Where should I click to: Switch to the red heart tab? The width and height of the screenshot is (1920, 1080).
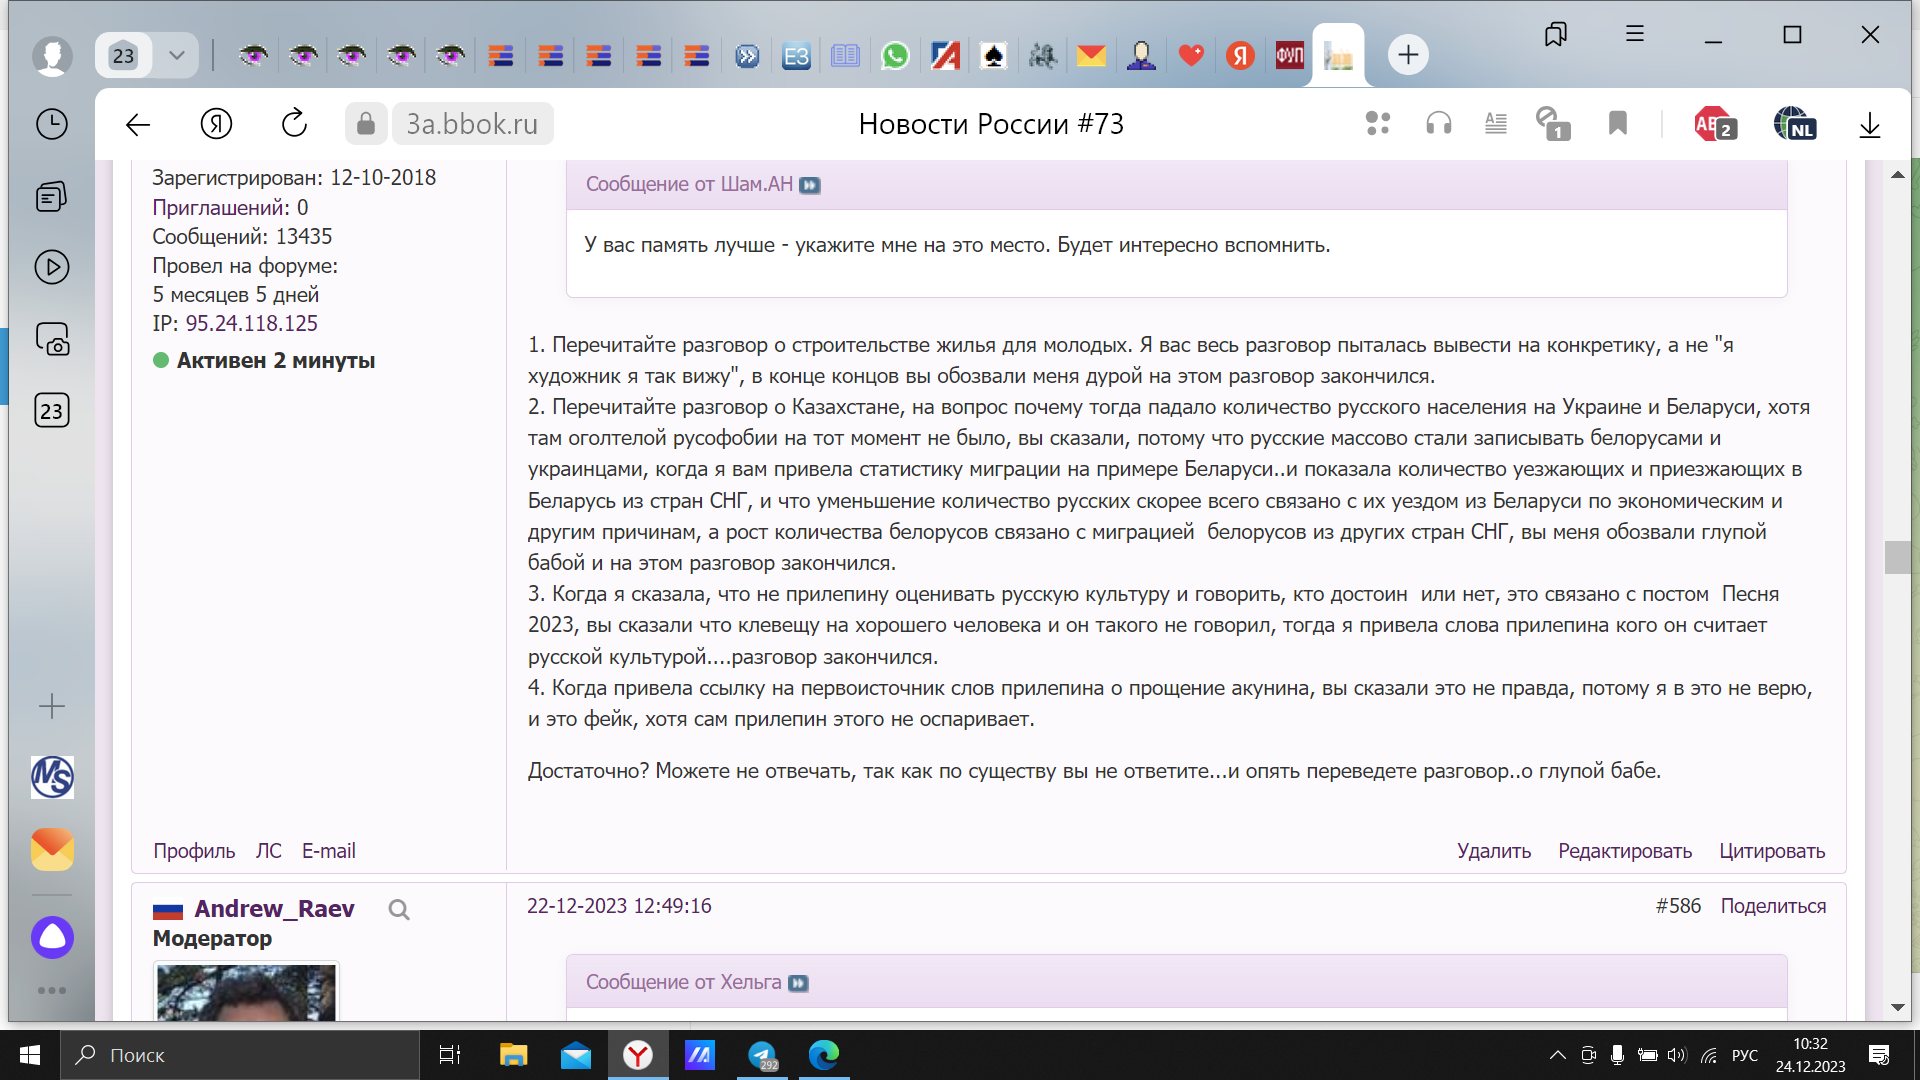[1190, 55]
